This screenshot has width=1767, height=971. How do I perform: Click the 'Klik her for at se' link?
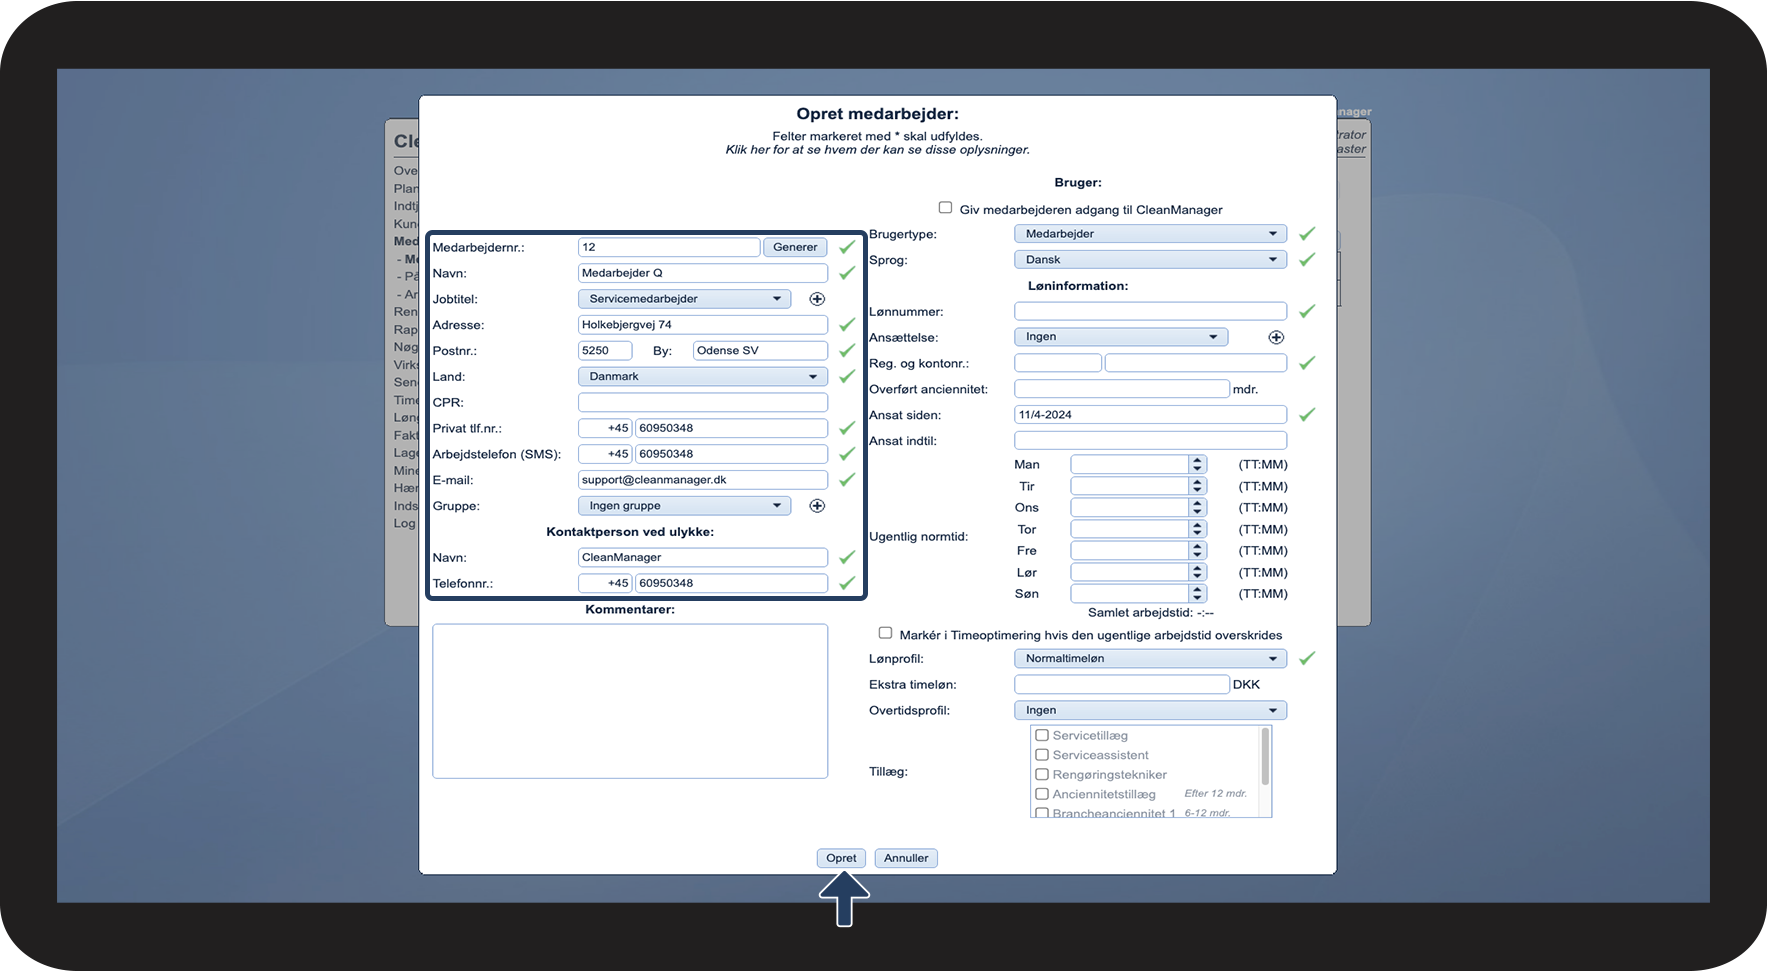[x=877, y=150]
